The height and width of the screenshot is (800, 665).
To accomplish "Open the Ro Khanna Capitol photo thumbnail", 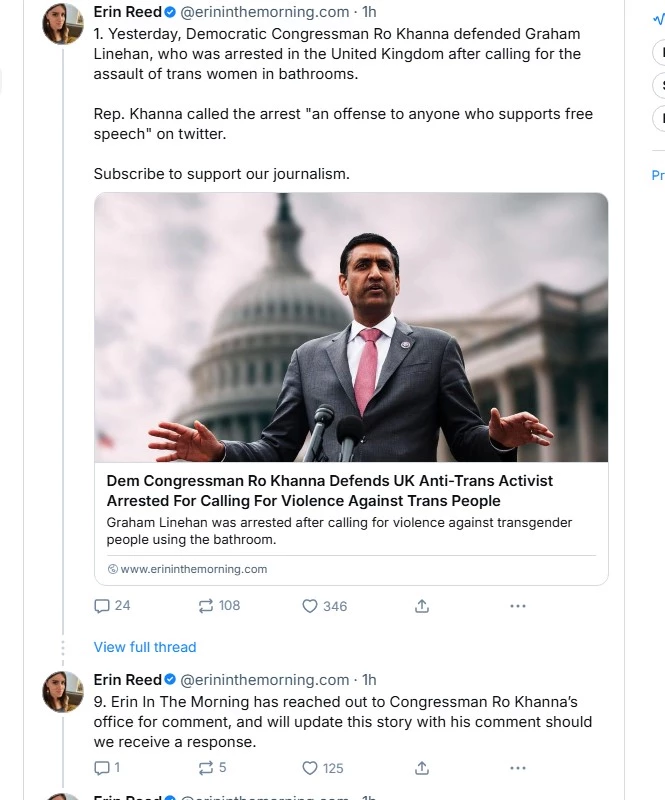I will pos(351,327).
